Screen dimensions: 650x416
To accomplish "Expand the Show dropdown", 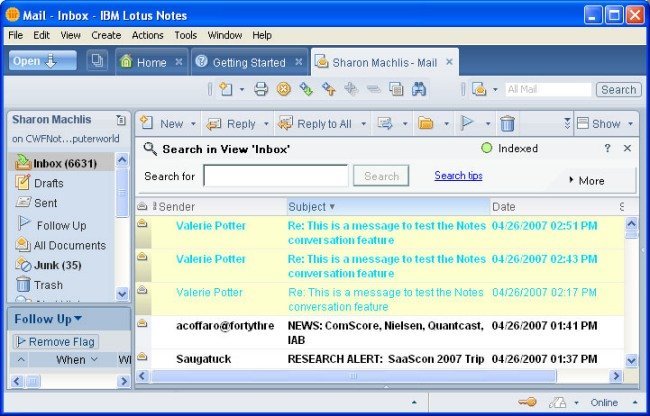I will (605, 124).
